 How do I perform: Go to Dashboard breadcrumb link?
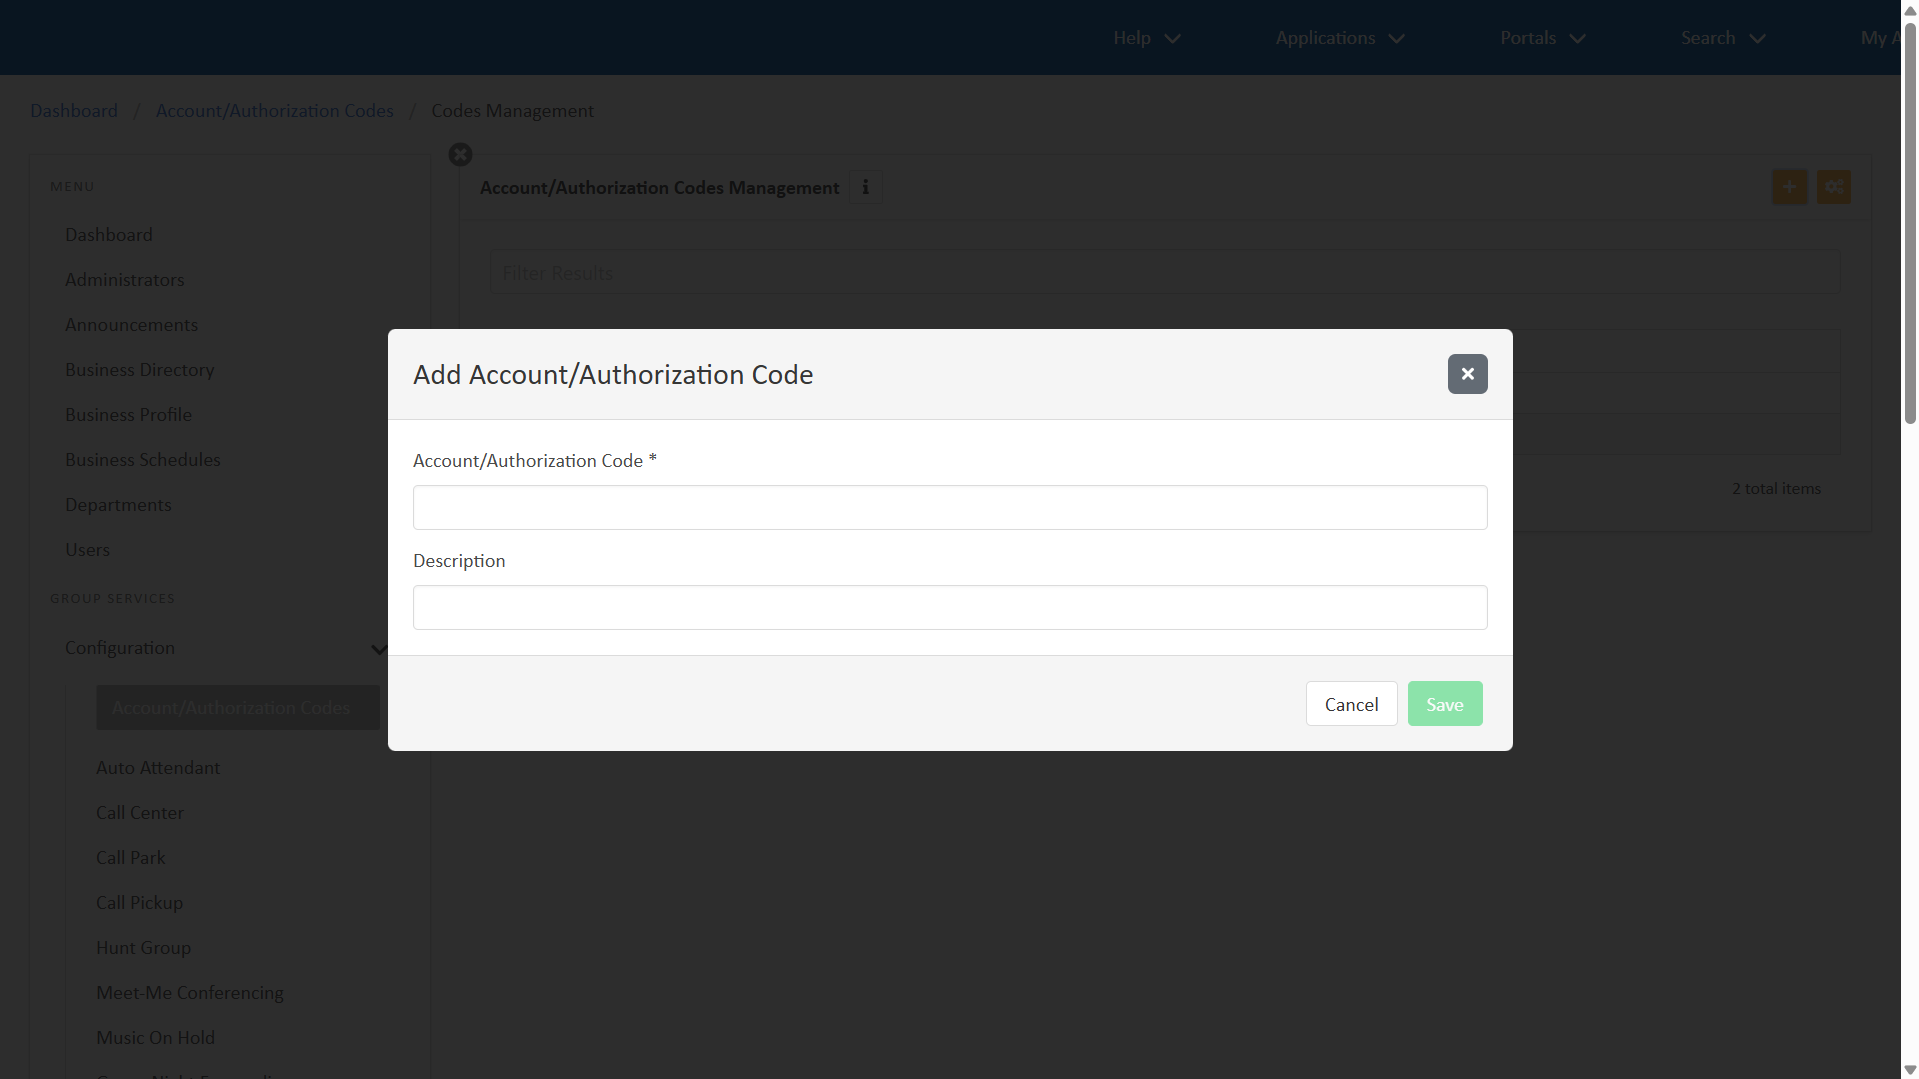[x=74, y=111]
